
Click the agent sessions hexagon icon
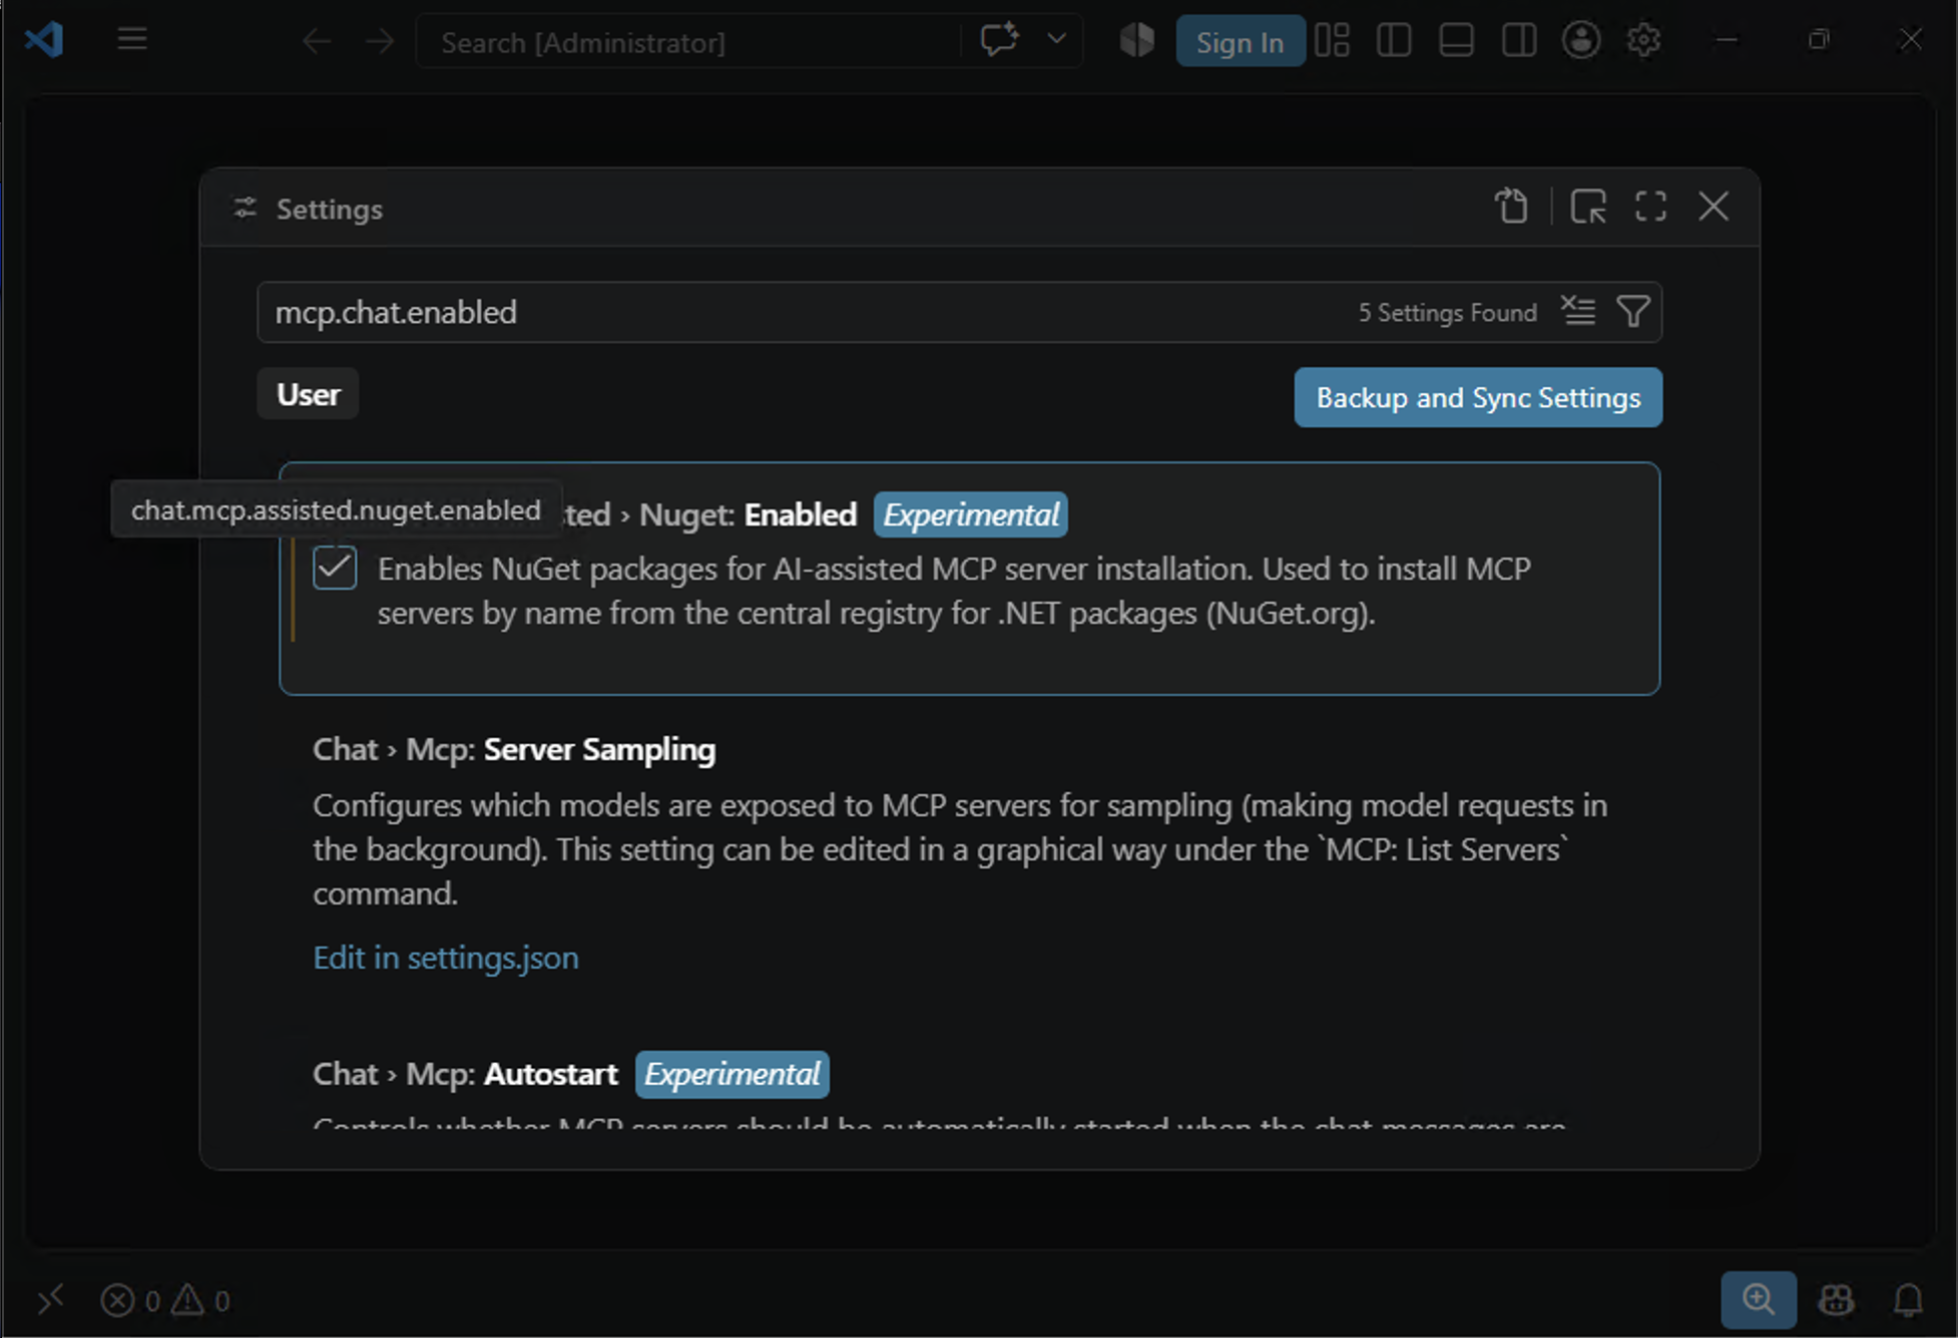coord(1137,41)
